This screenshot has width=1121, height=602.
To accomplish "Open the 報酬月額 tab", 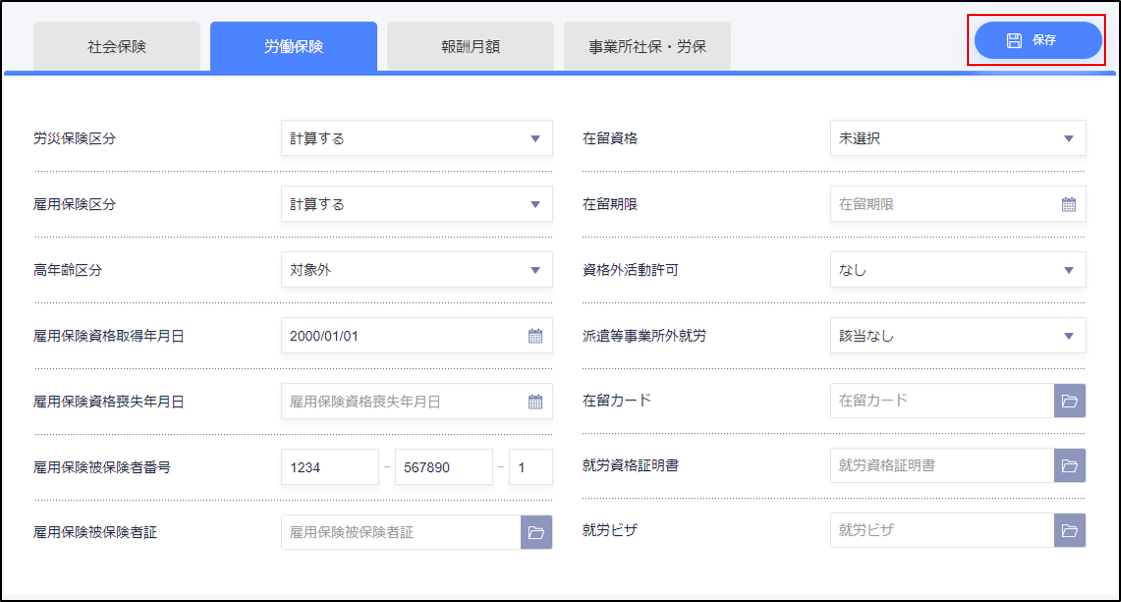I will [470, 47].
